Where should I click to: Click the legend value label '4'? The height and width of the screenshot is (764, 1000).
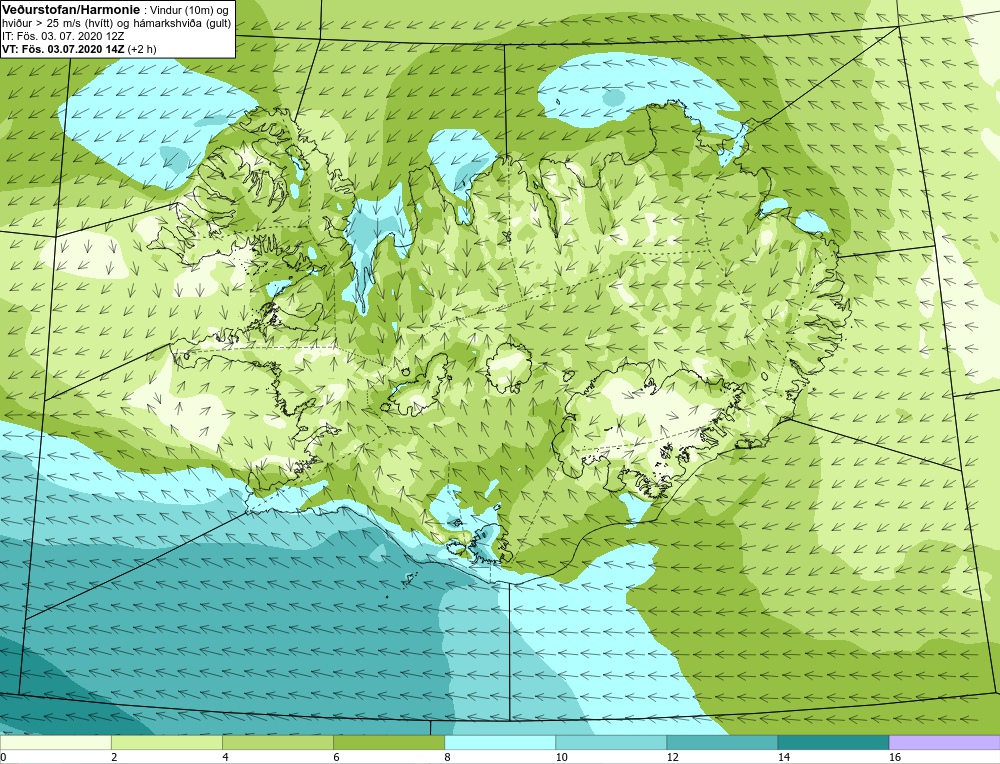pyautogui.click(x=225, y=757)
